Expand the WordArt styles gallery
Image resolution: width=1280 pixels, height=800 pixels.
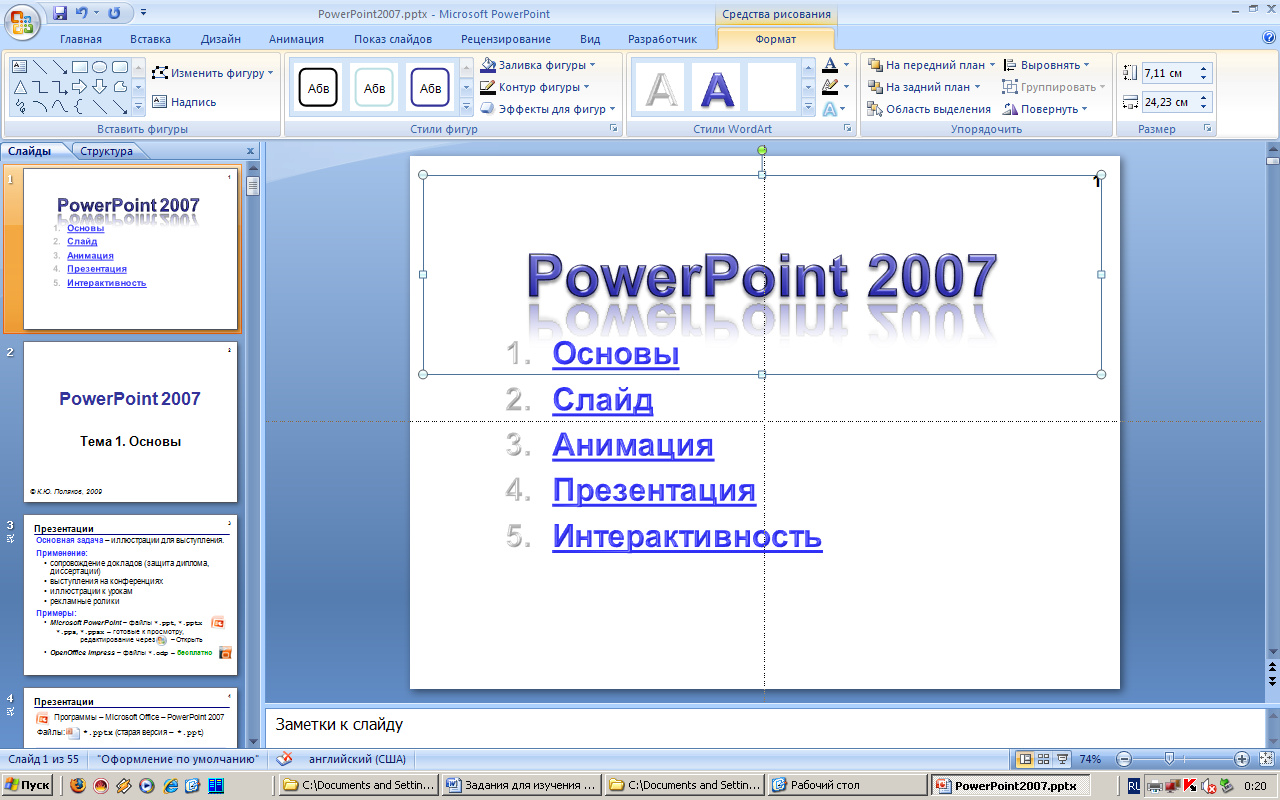[807, 108]
